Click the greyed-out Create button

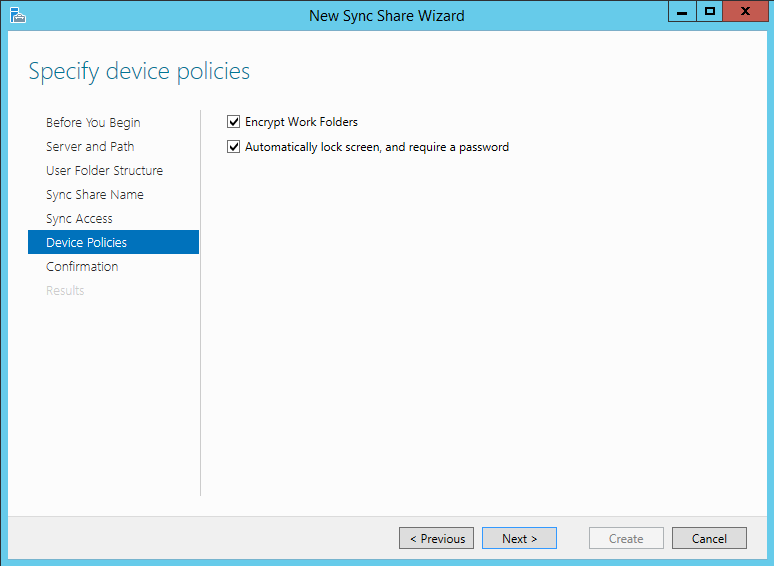pos(626,538)
